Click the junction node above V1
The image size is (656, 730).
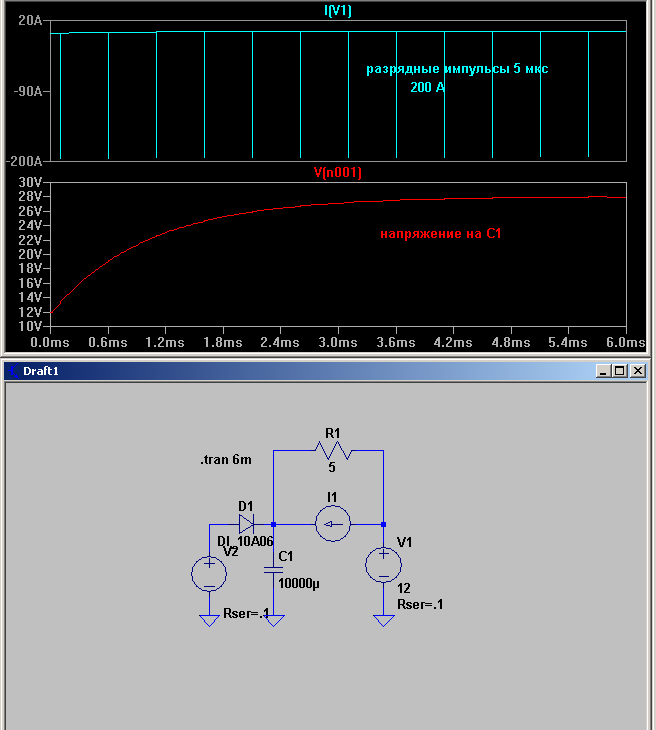pyautogui.click(x=383, y=524)
